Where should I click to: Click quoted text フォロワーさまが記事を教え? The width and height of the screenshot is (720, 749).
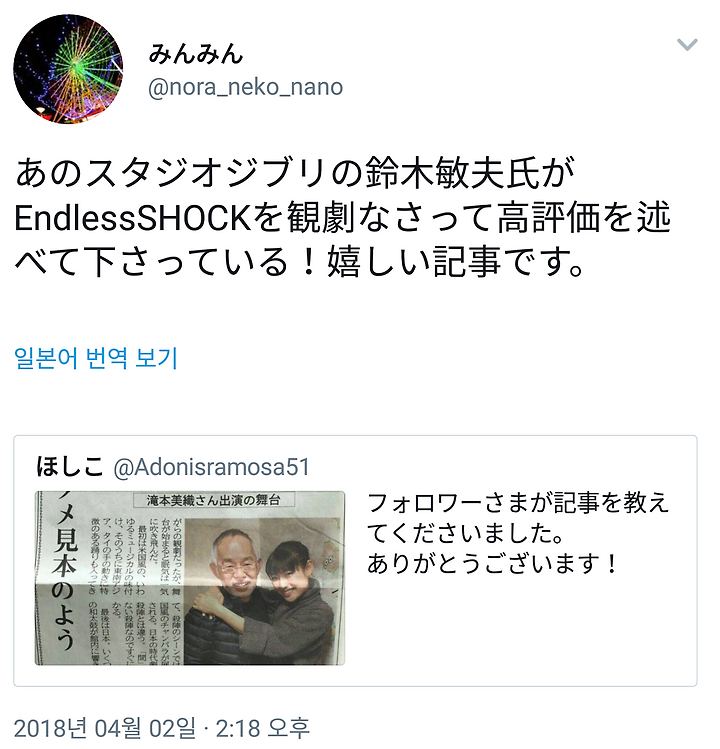coord(518,503)
